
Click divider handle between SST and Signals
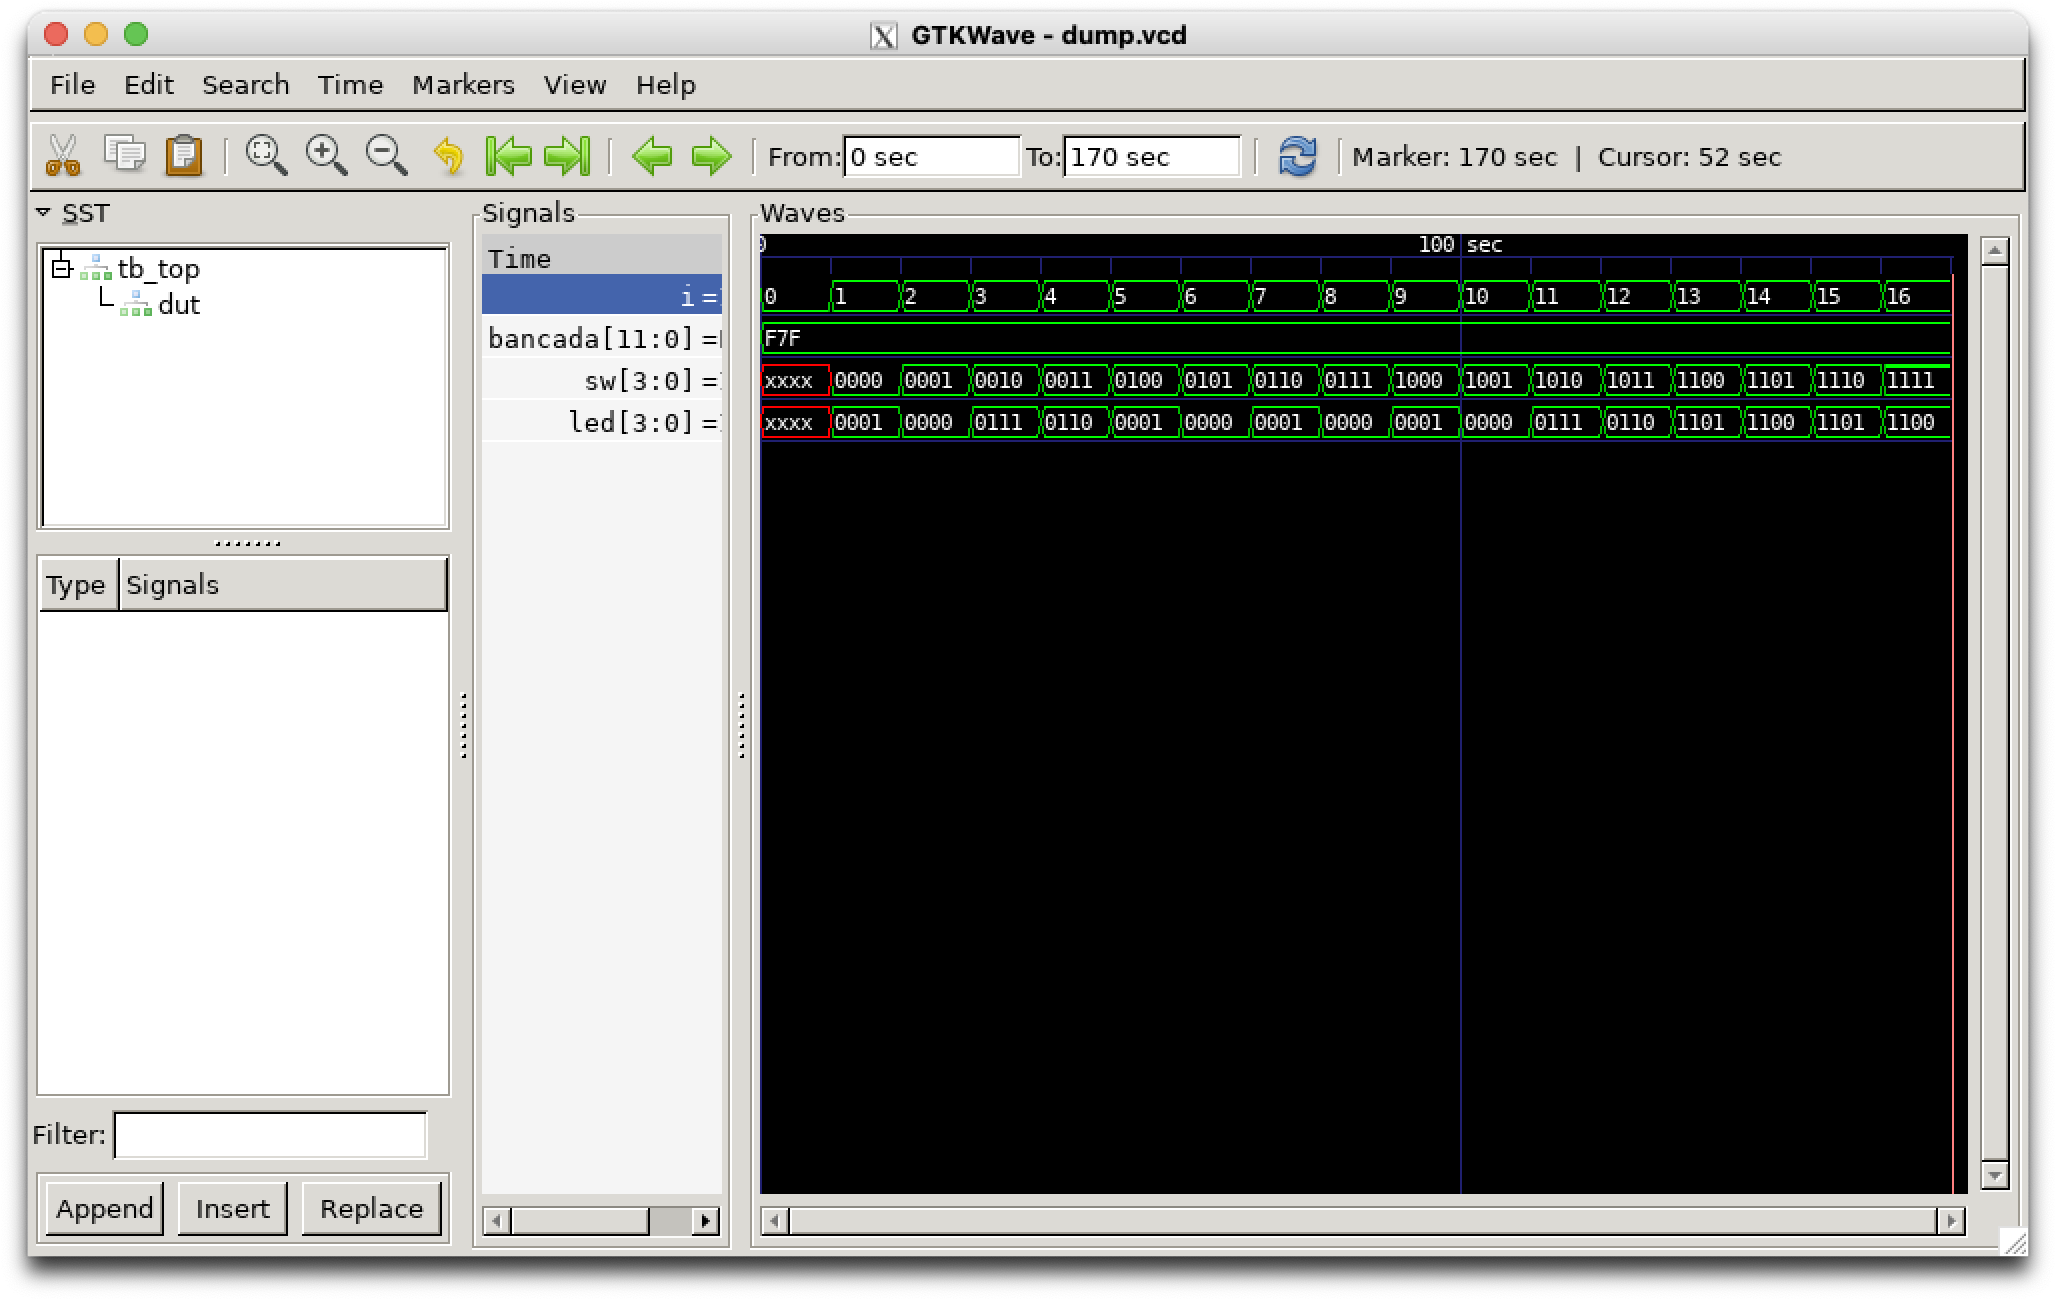[463, 726]
